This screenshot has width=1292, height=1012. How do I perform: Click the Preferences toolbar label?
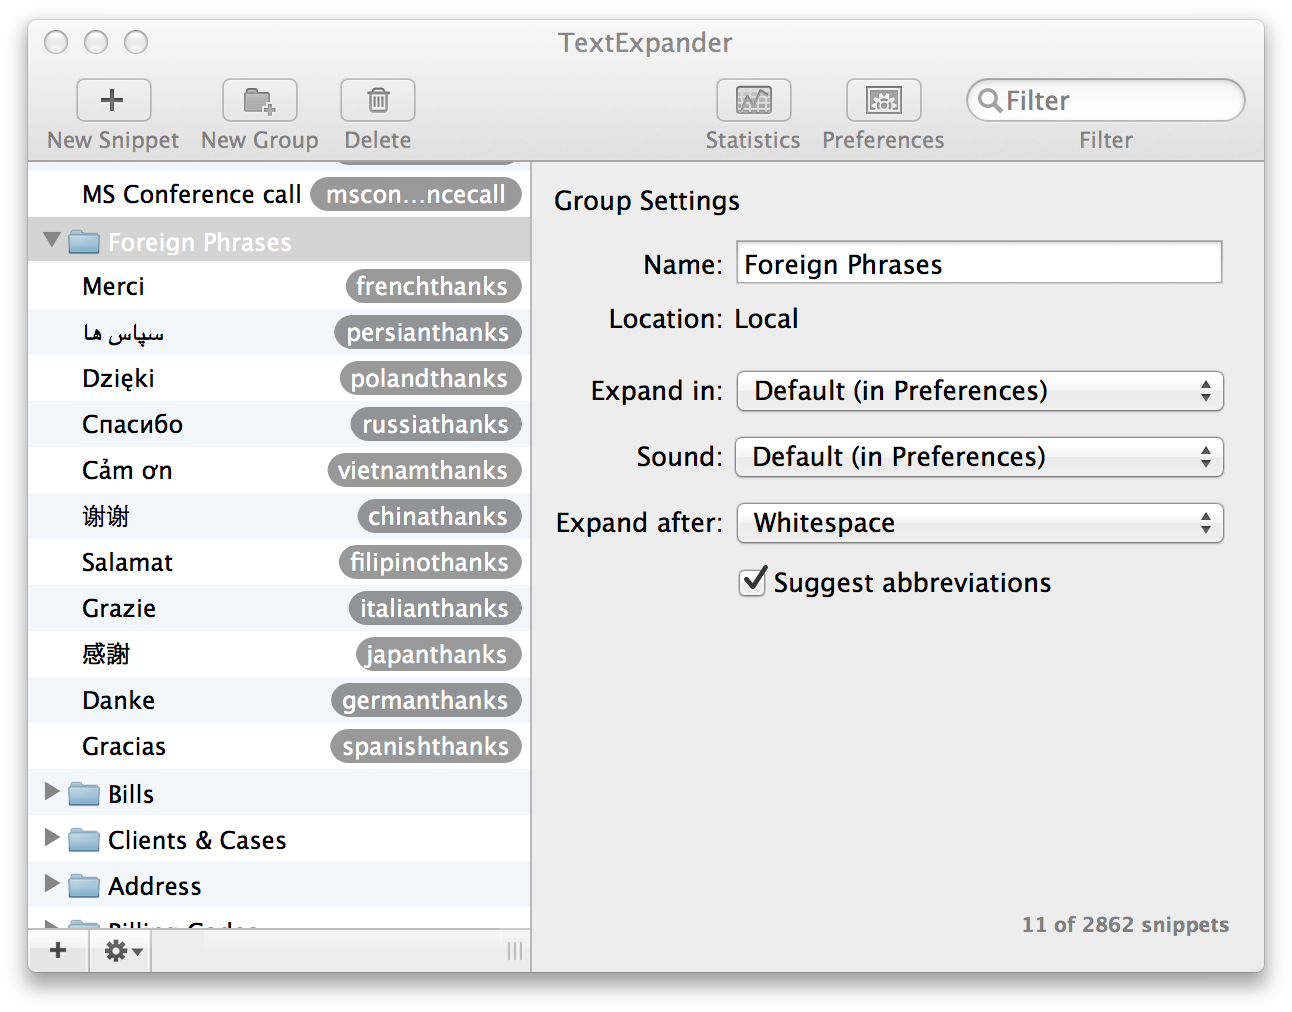tap(883, 140)
